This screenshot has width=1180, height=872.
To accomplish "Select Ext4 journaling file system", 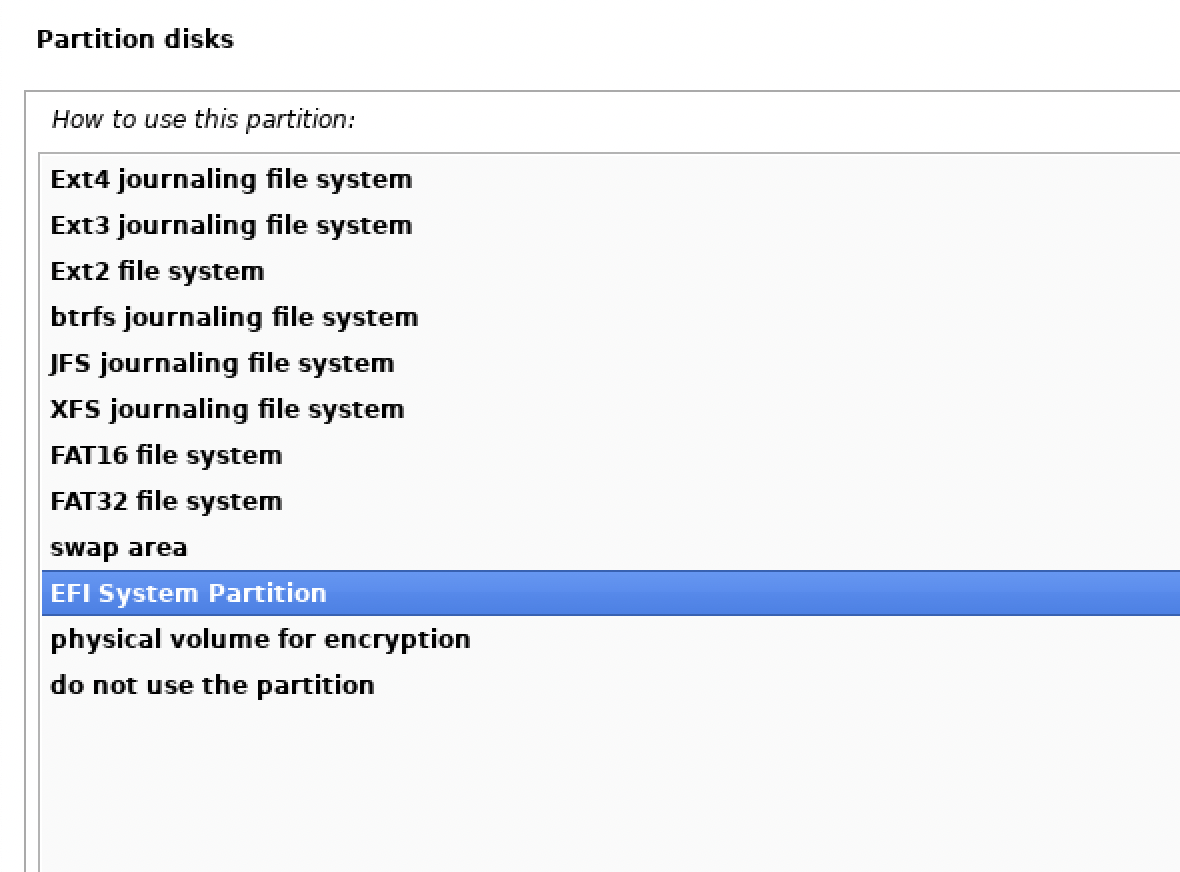I will pyautogui.click(x=231, y=180).
